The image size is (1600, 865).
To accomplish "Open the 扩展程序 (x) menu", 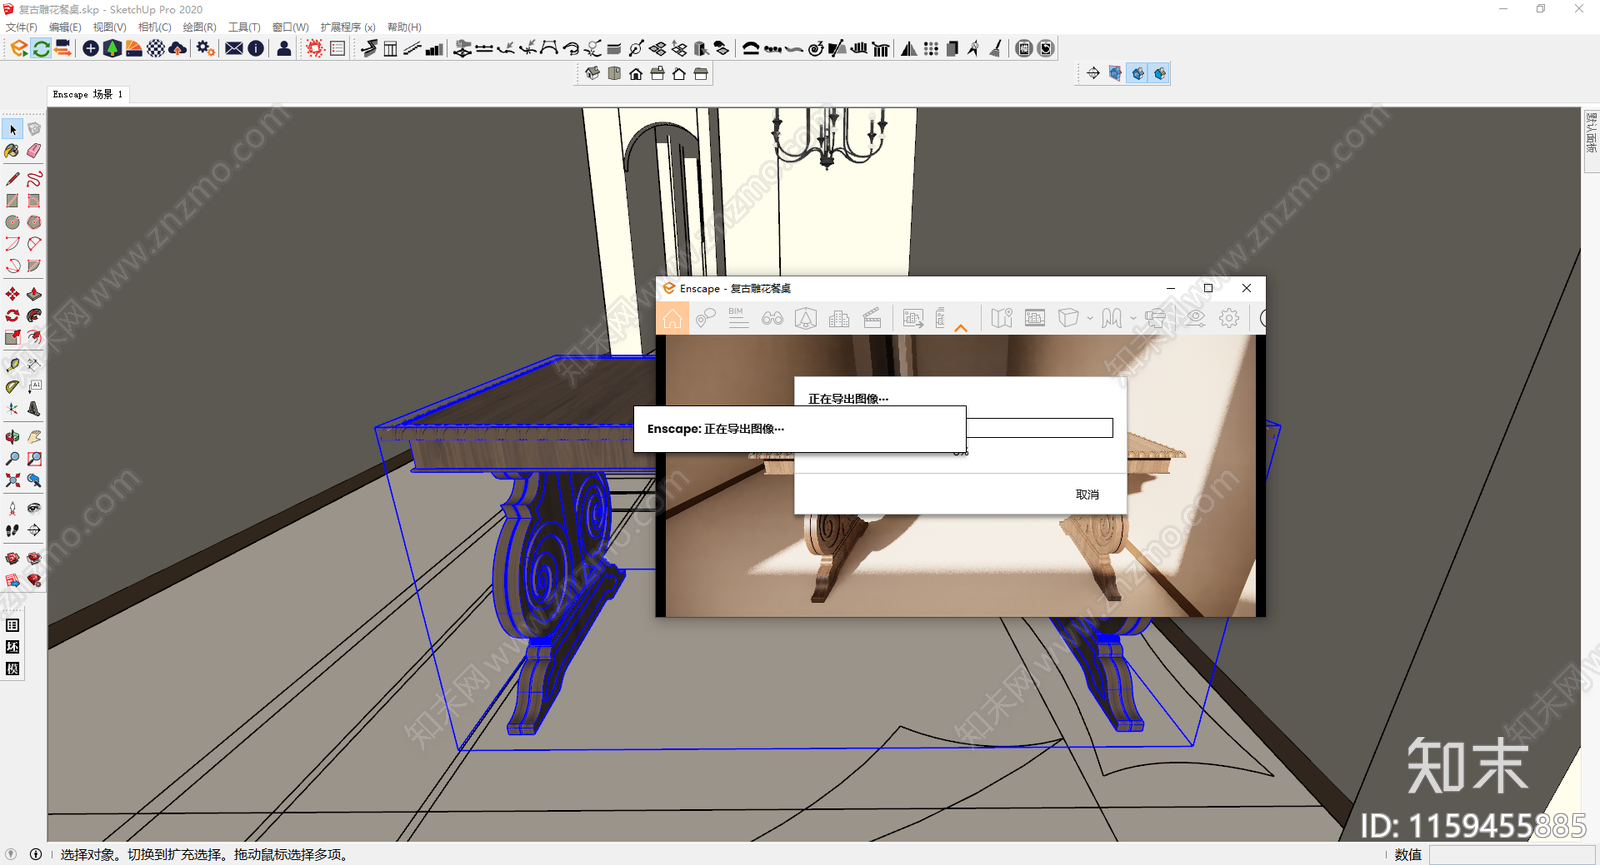I will tap(348, 27).
